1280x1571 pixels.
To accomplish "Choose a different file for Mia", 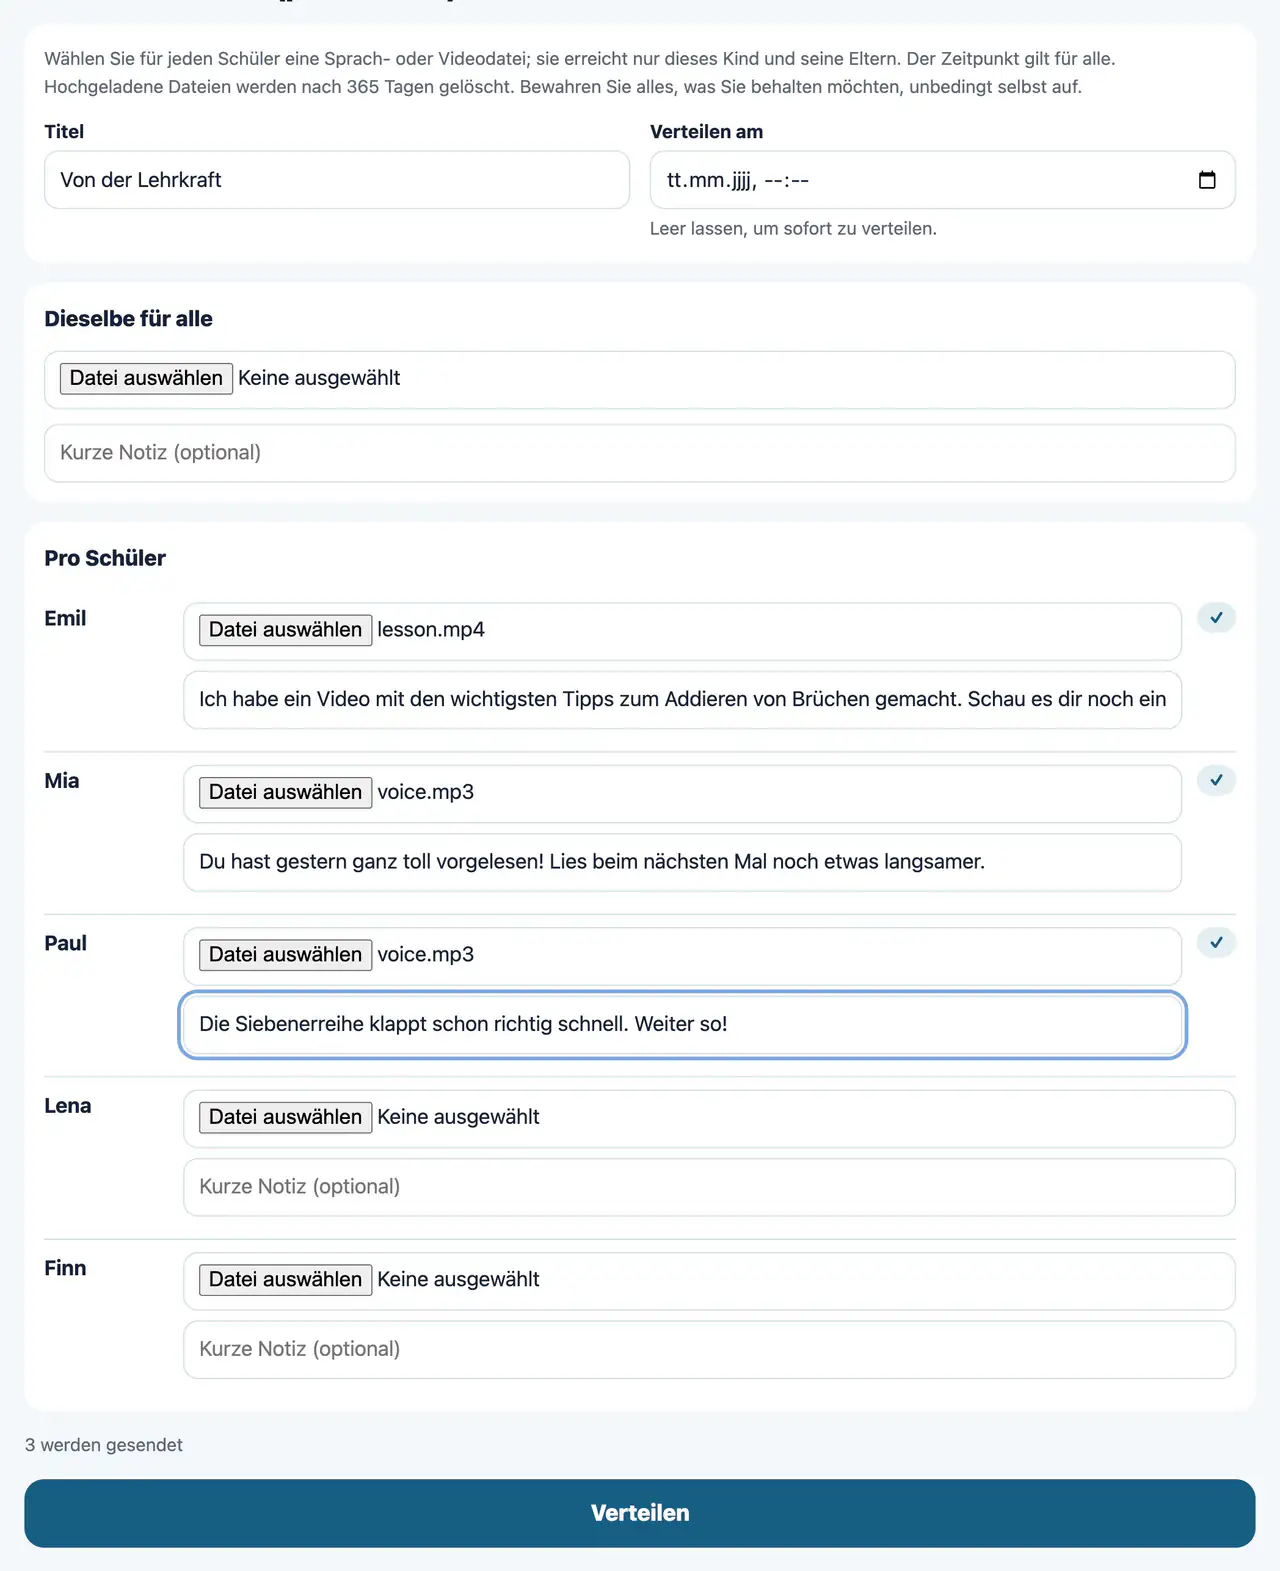I will tap(285, 792).
